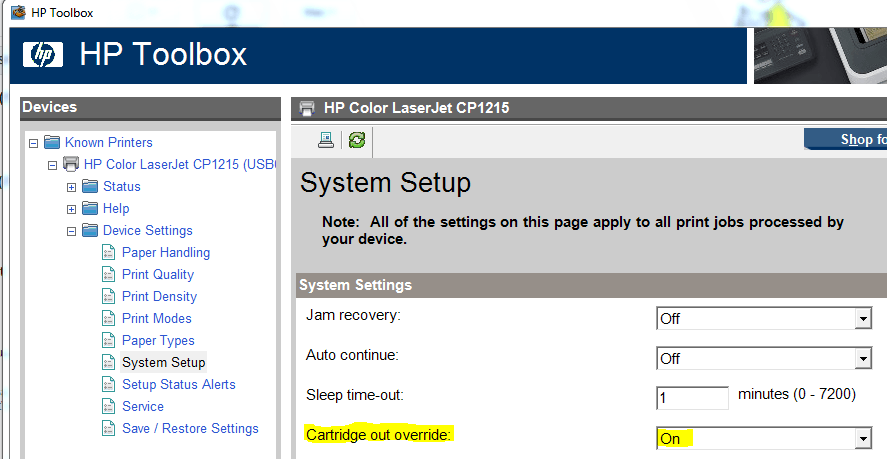Collapse the Device Settings node

(71, 231)
